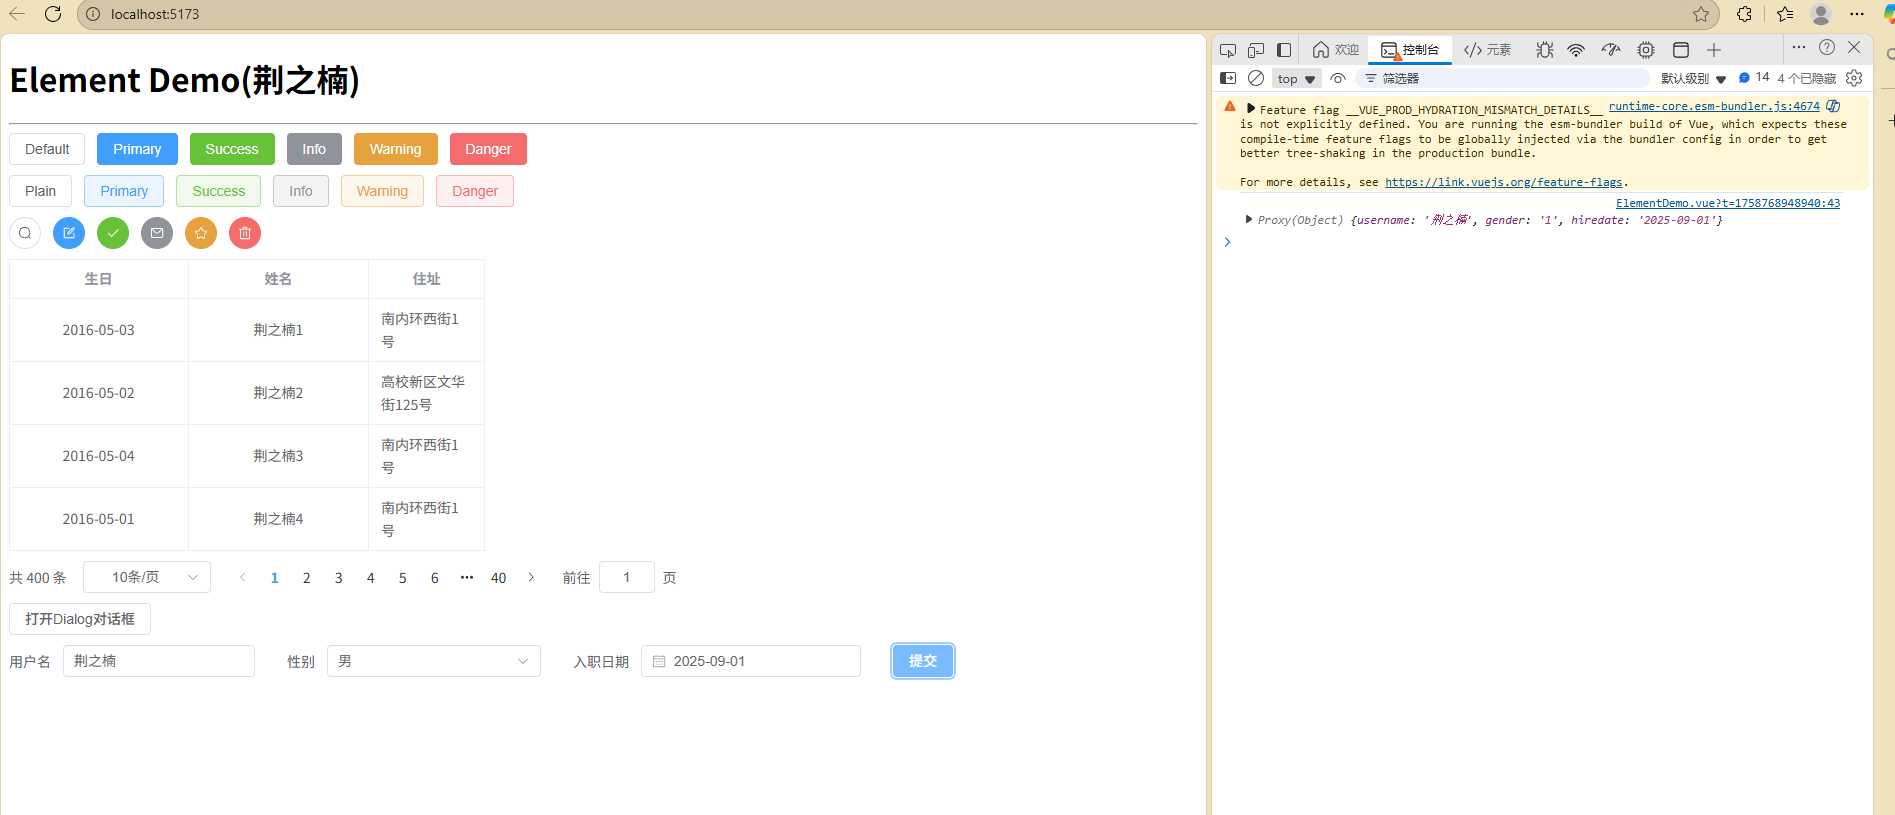
Task: Switch to the 欢迎 welcome tab
Action: pos(1336,50)
